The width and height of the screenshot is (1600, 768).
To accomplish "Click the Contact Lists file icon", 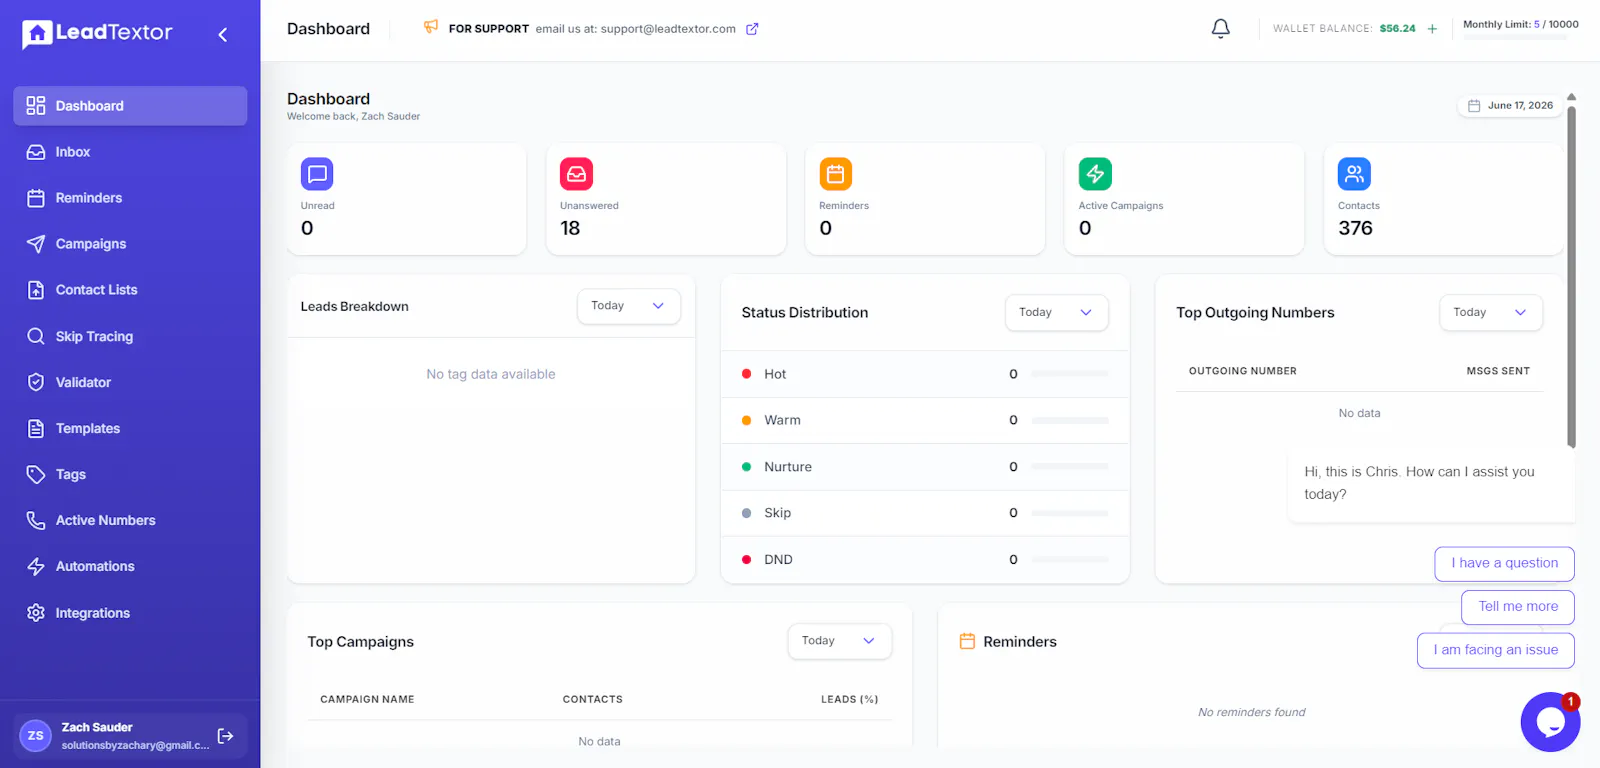I will click(36, 290).
